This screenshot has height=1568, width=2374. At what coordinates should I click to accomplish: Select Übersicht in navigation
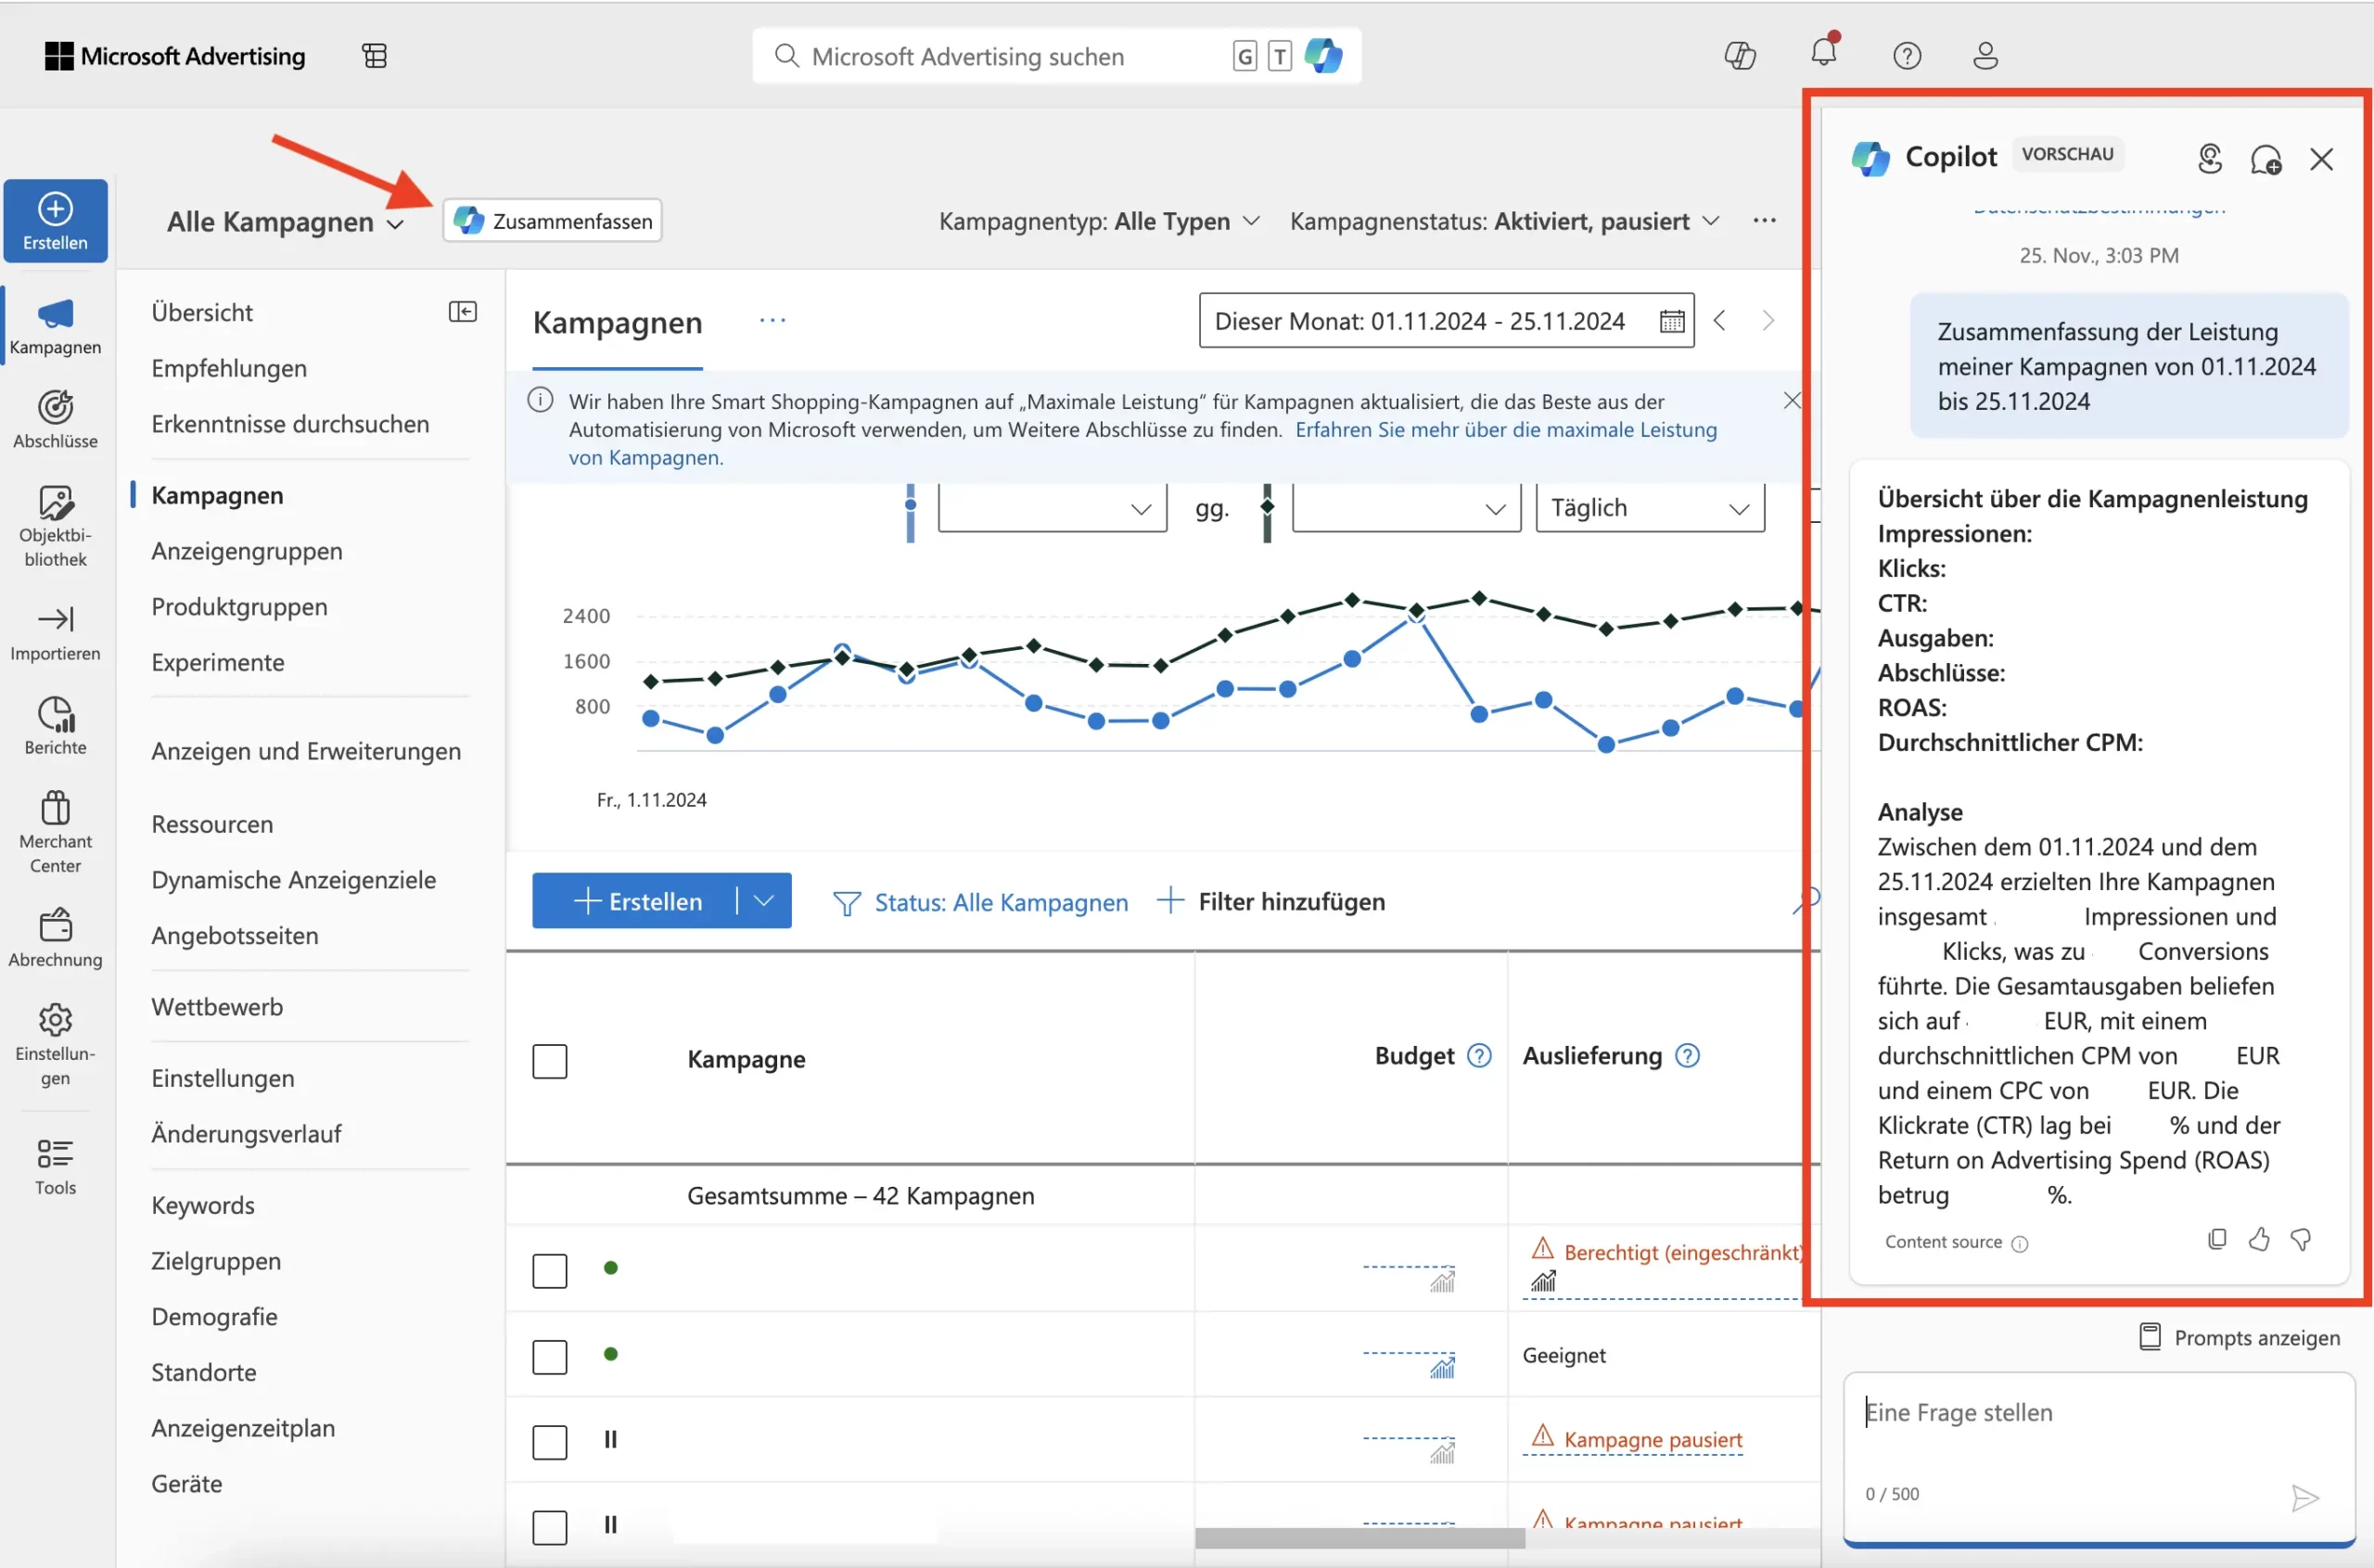point(202,312)
